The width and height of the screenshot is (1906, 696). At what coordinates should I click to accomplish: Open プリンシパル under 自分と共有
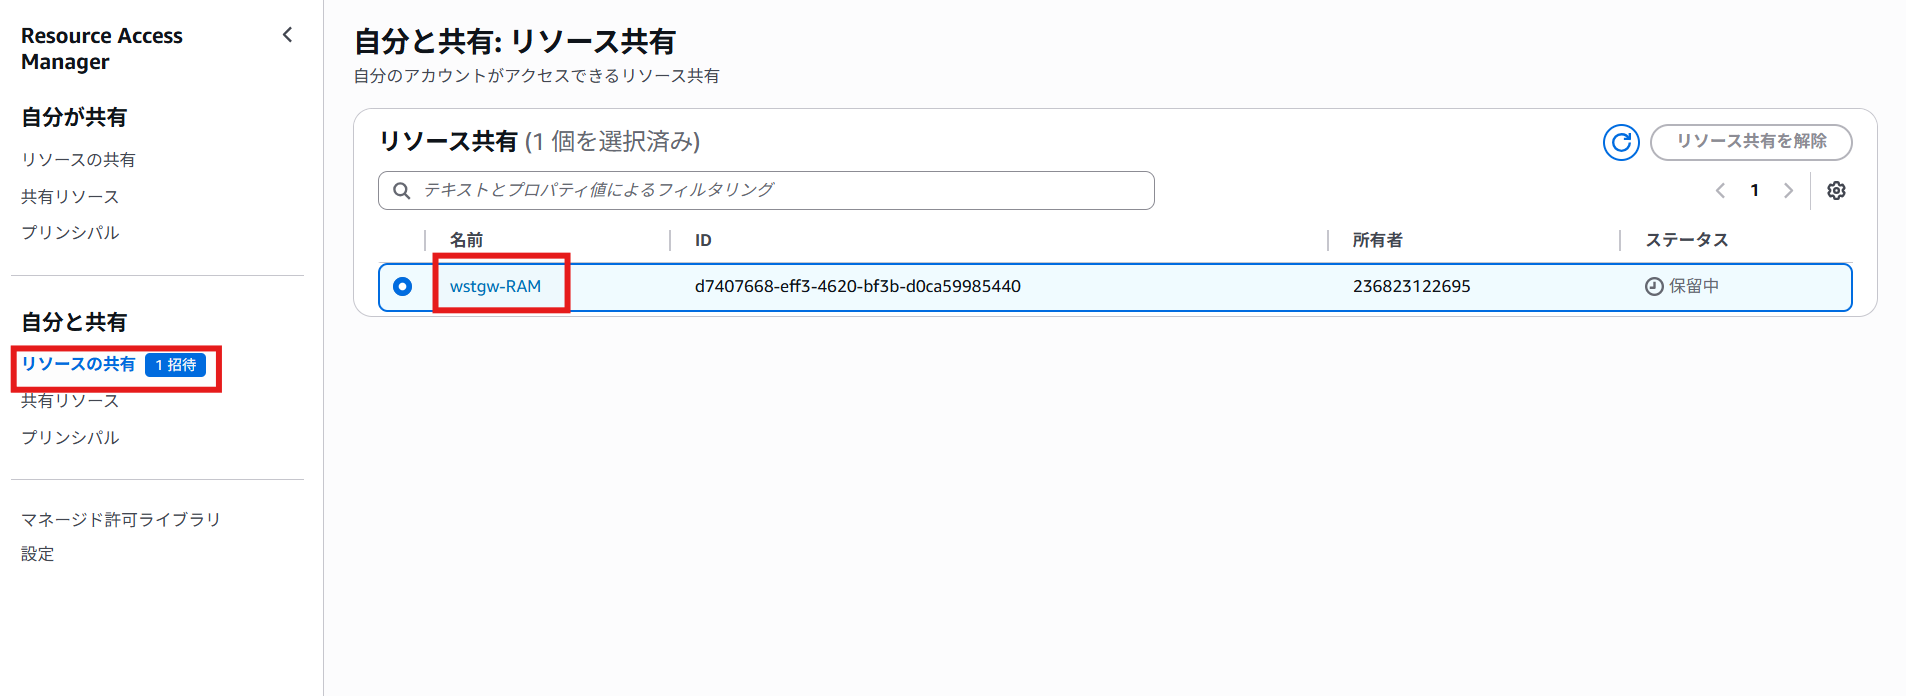click(70, 437)
